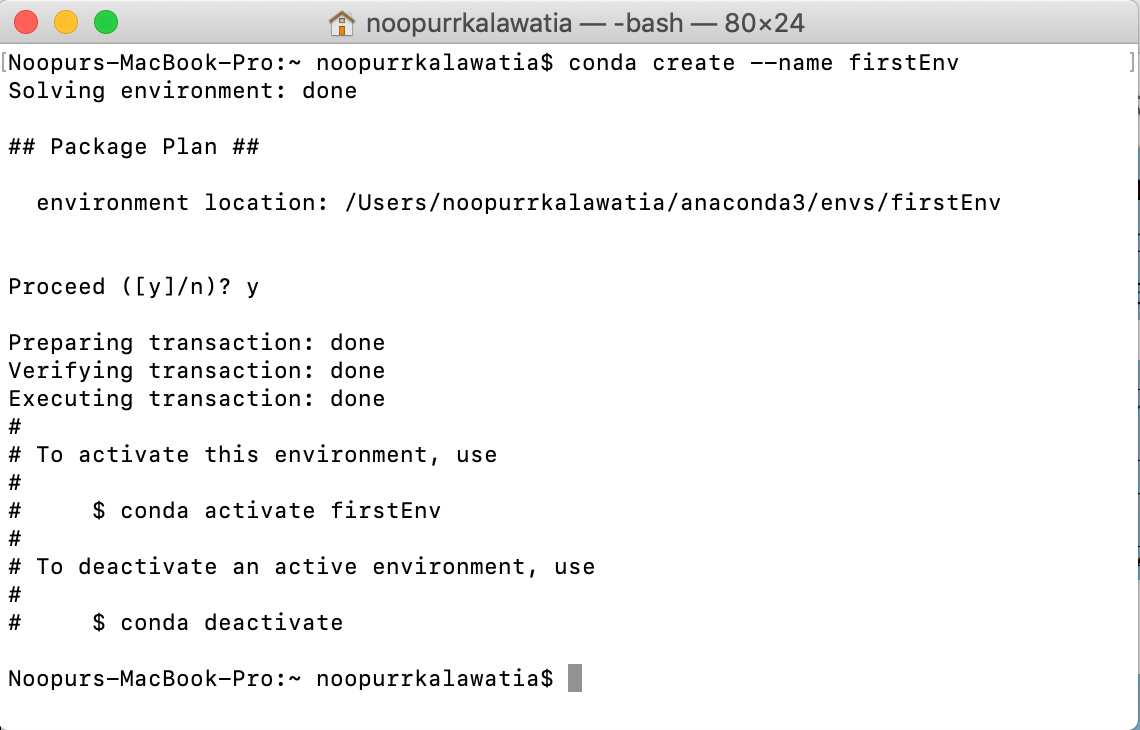Click the Preparing transaction: done line
Screen dimensions: 1140x730
tap(195, 342)
